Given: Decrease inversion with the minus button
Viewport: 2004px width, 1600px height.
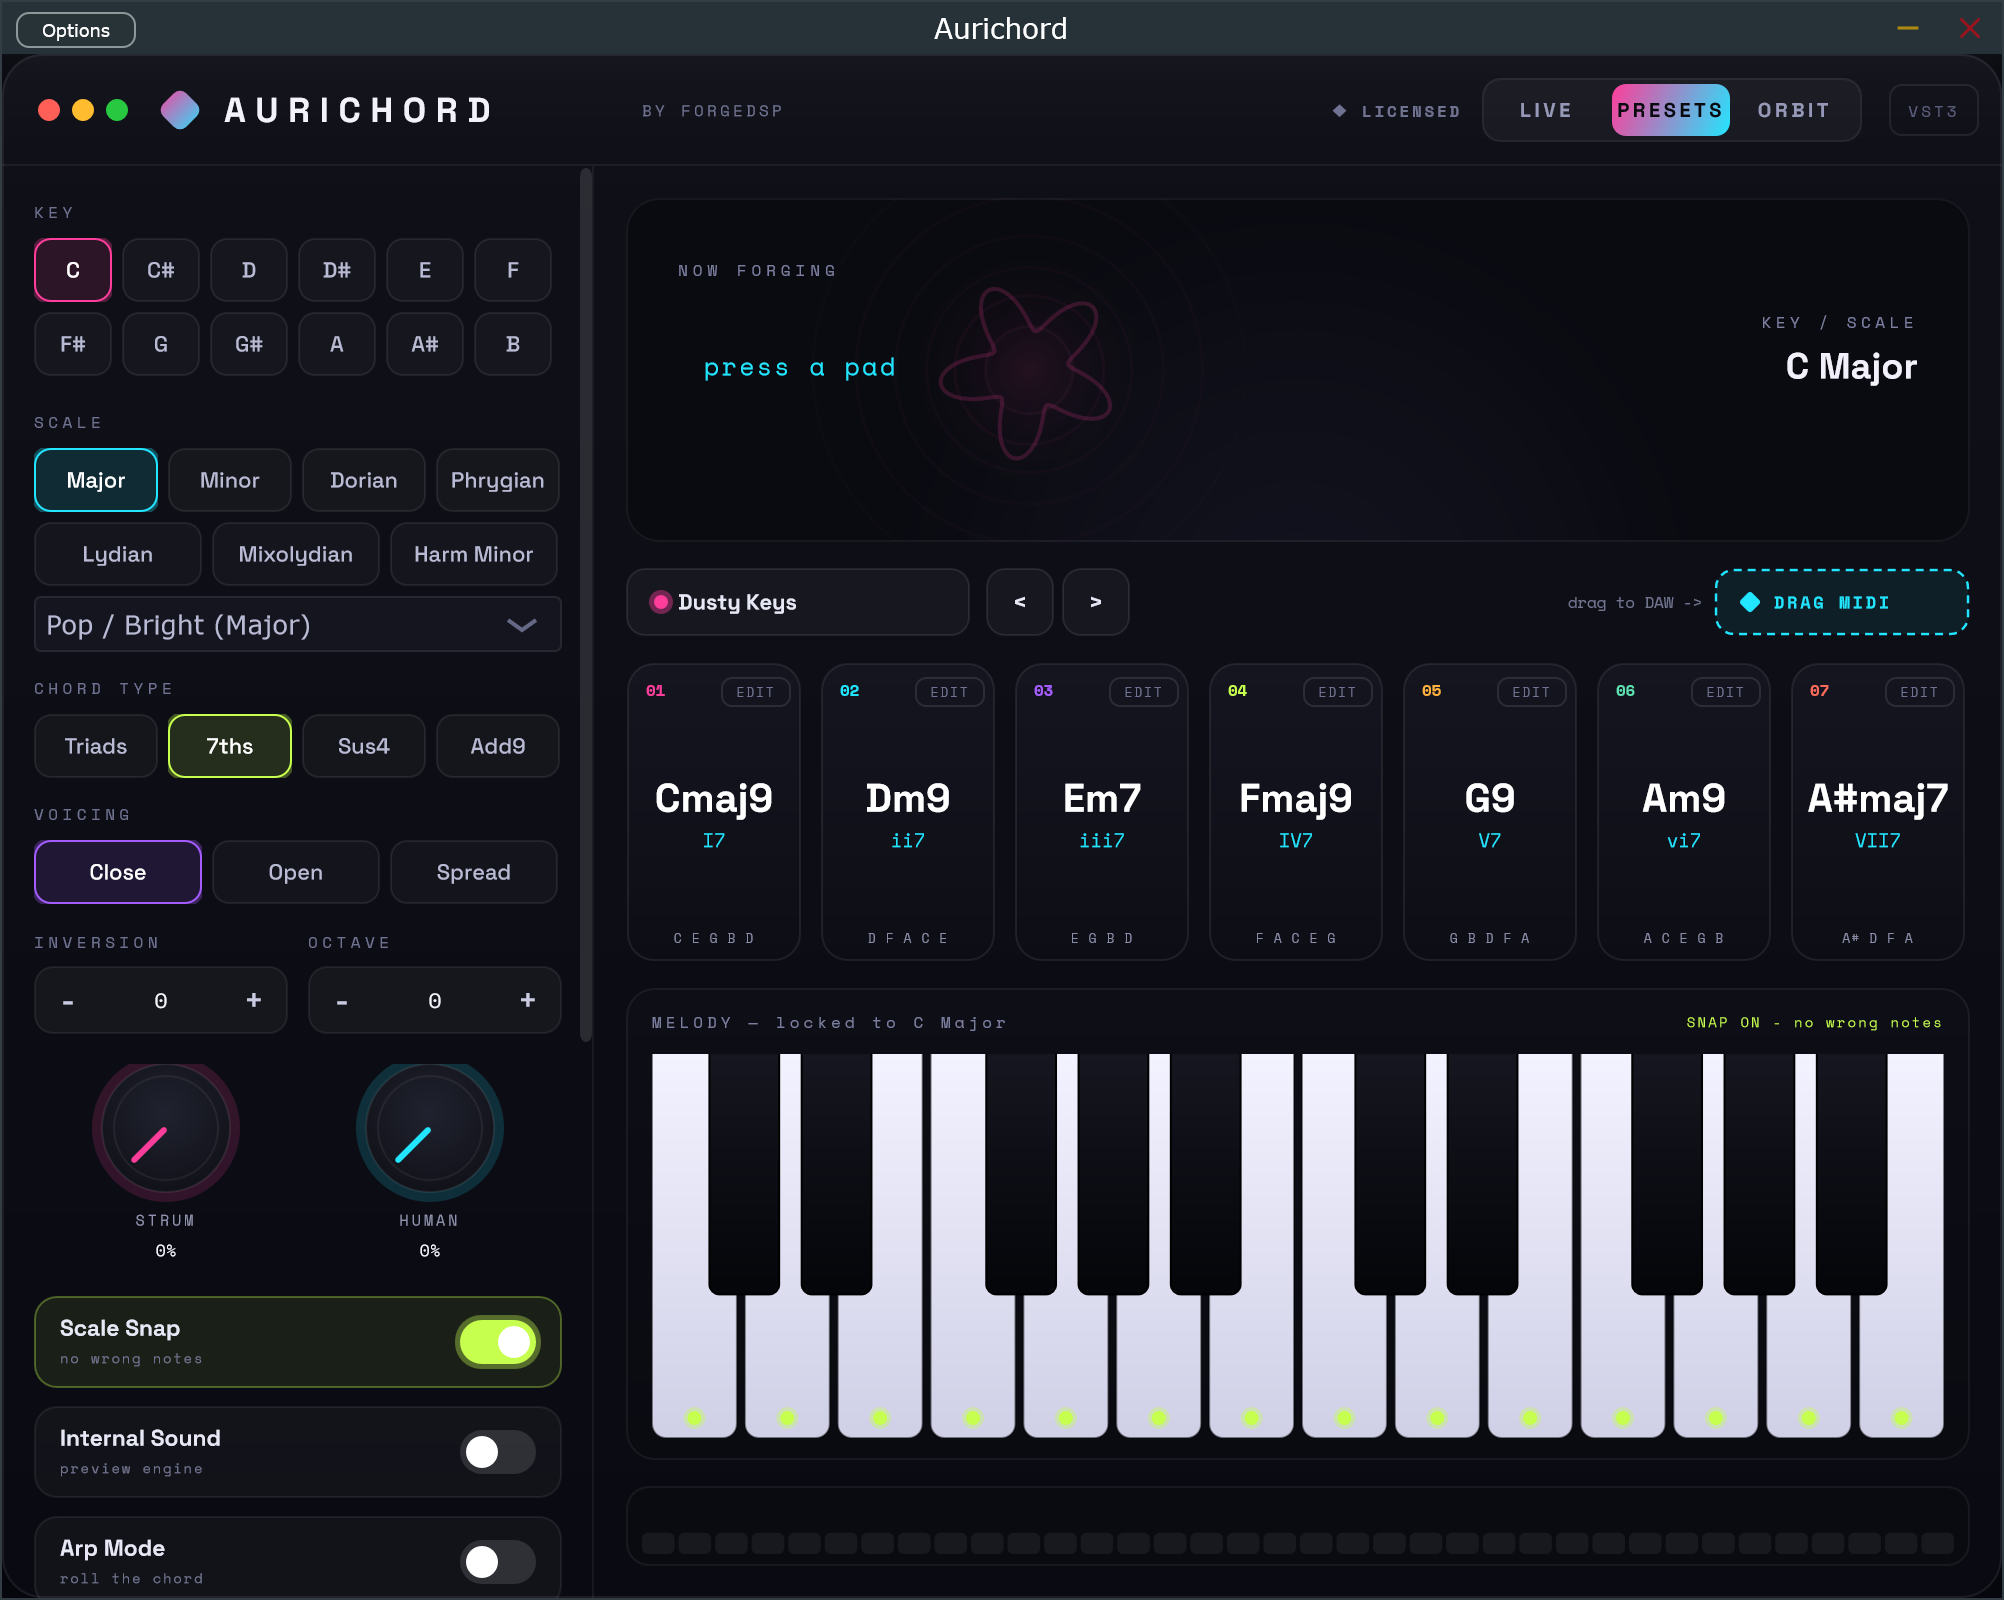Looking at the screenshot, I should click(x=68, y=1000).
